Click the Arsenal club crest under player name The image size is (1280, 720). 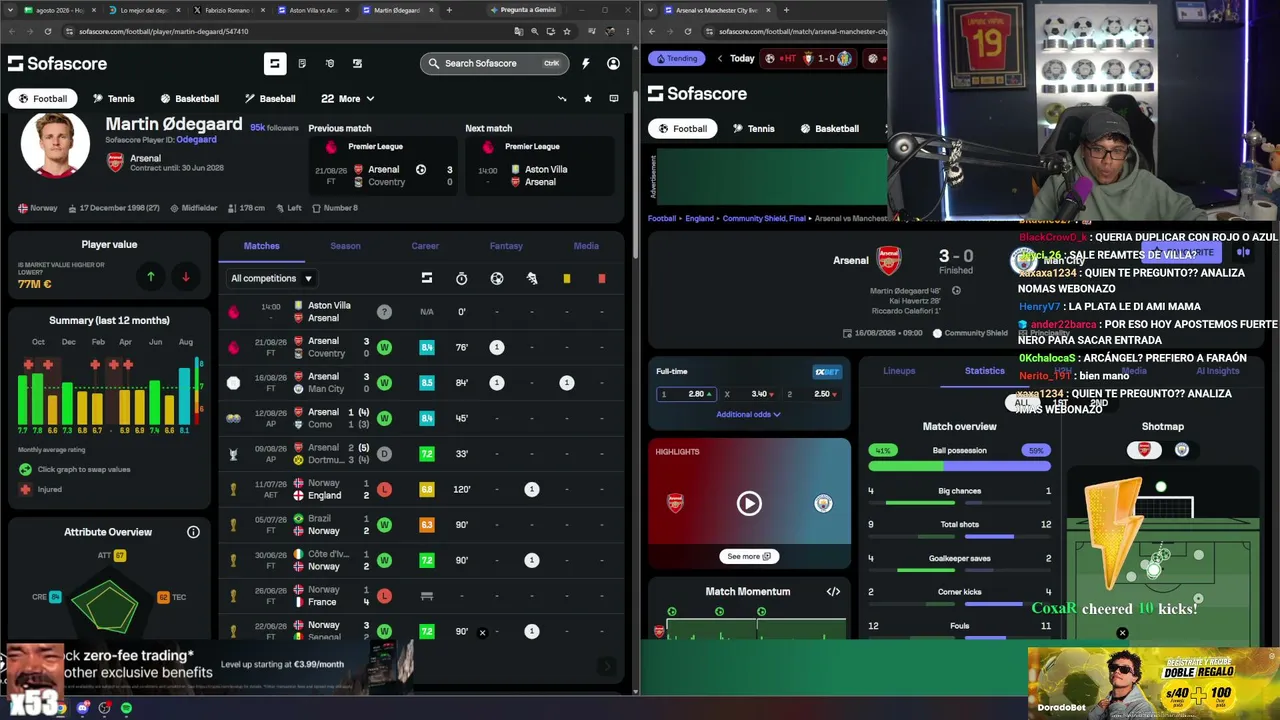[116, 162]
